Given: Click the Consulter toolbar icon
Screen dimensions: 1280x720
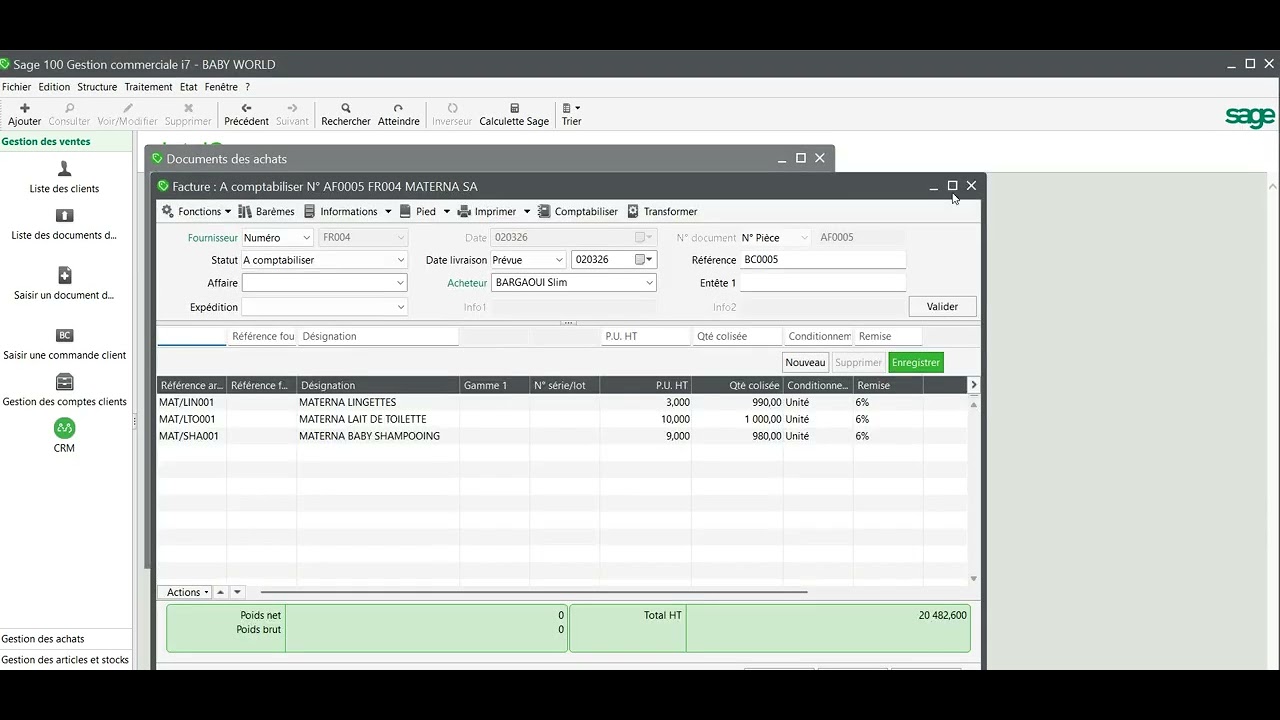Looking at the screenshot, I should [x=69, y=108].
